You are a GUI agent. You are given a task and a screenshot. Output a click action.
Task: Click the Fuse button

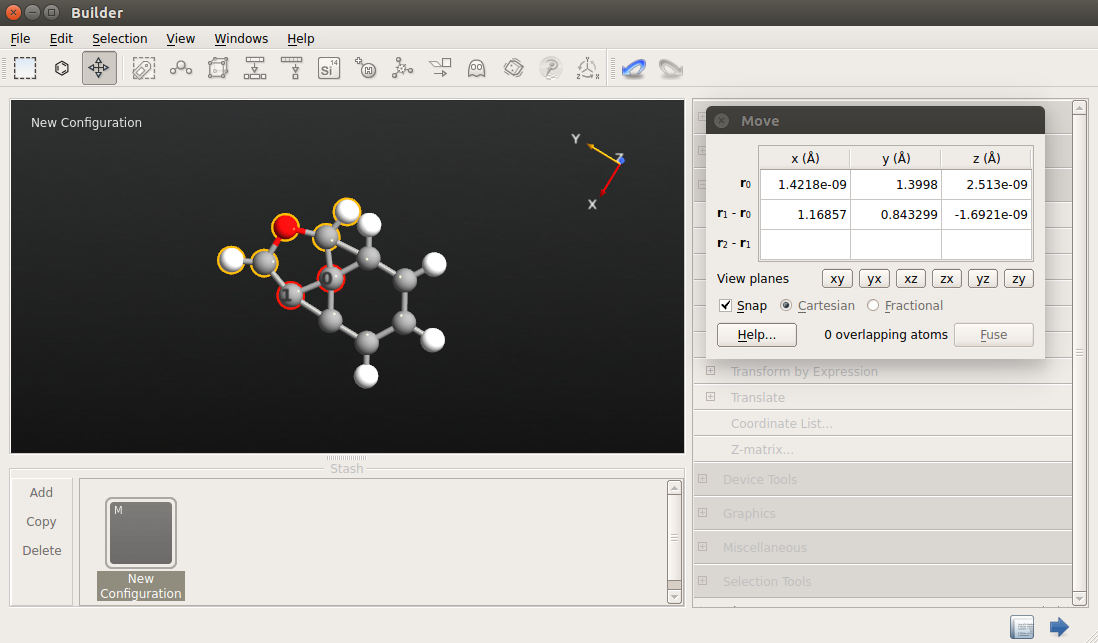point(994,335)
